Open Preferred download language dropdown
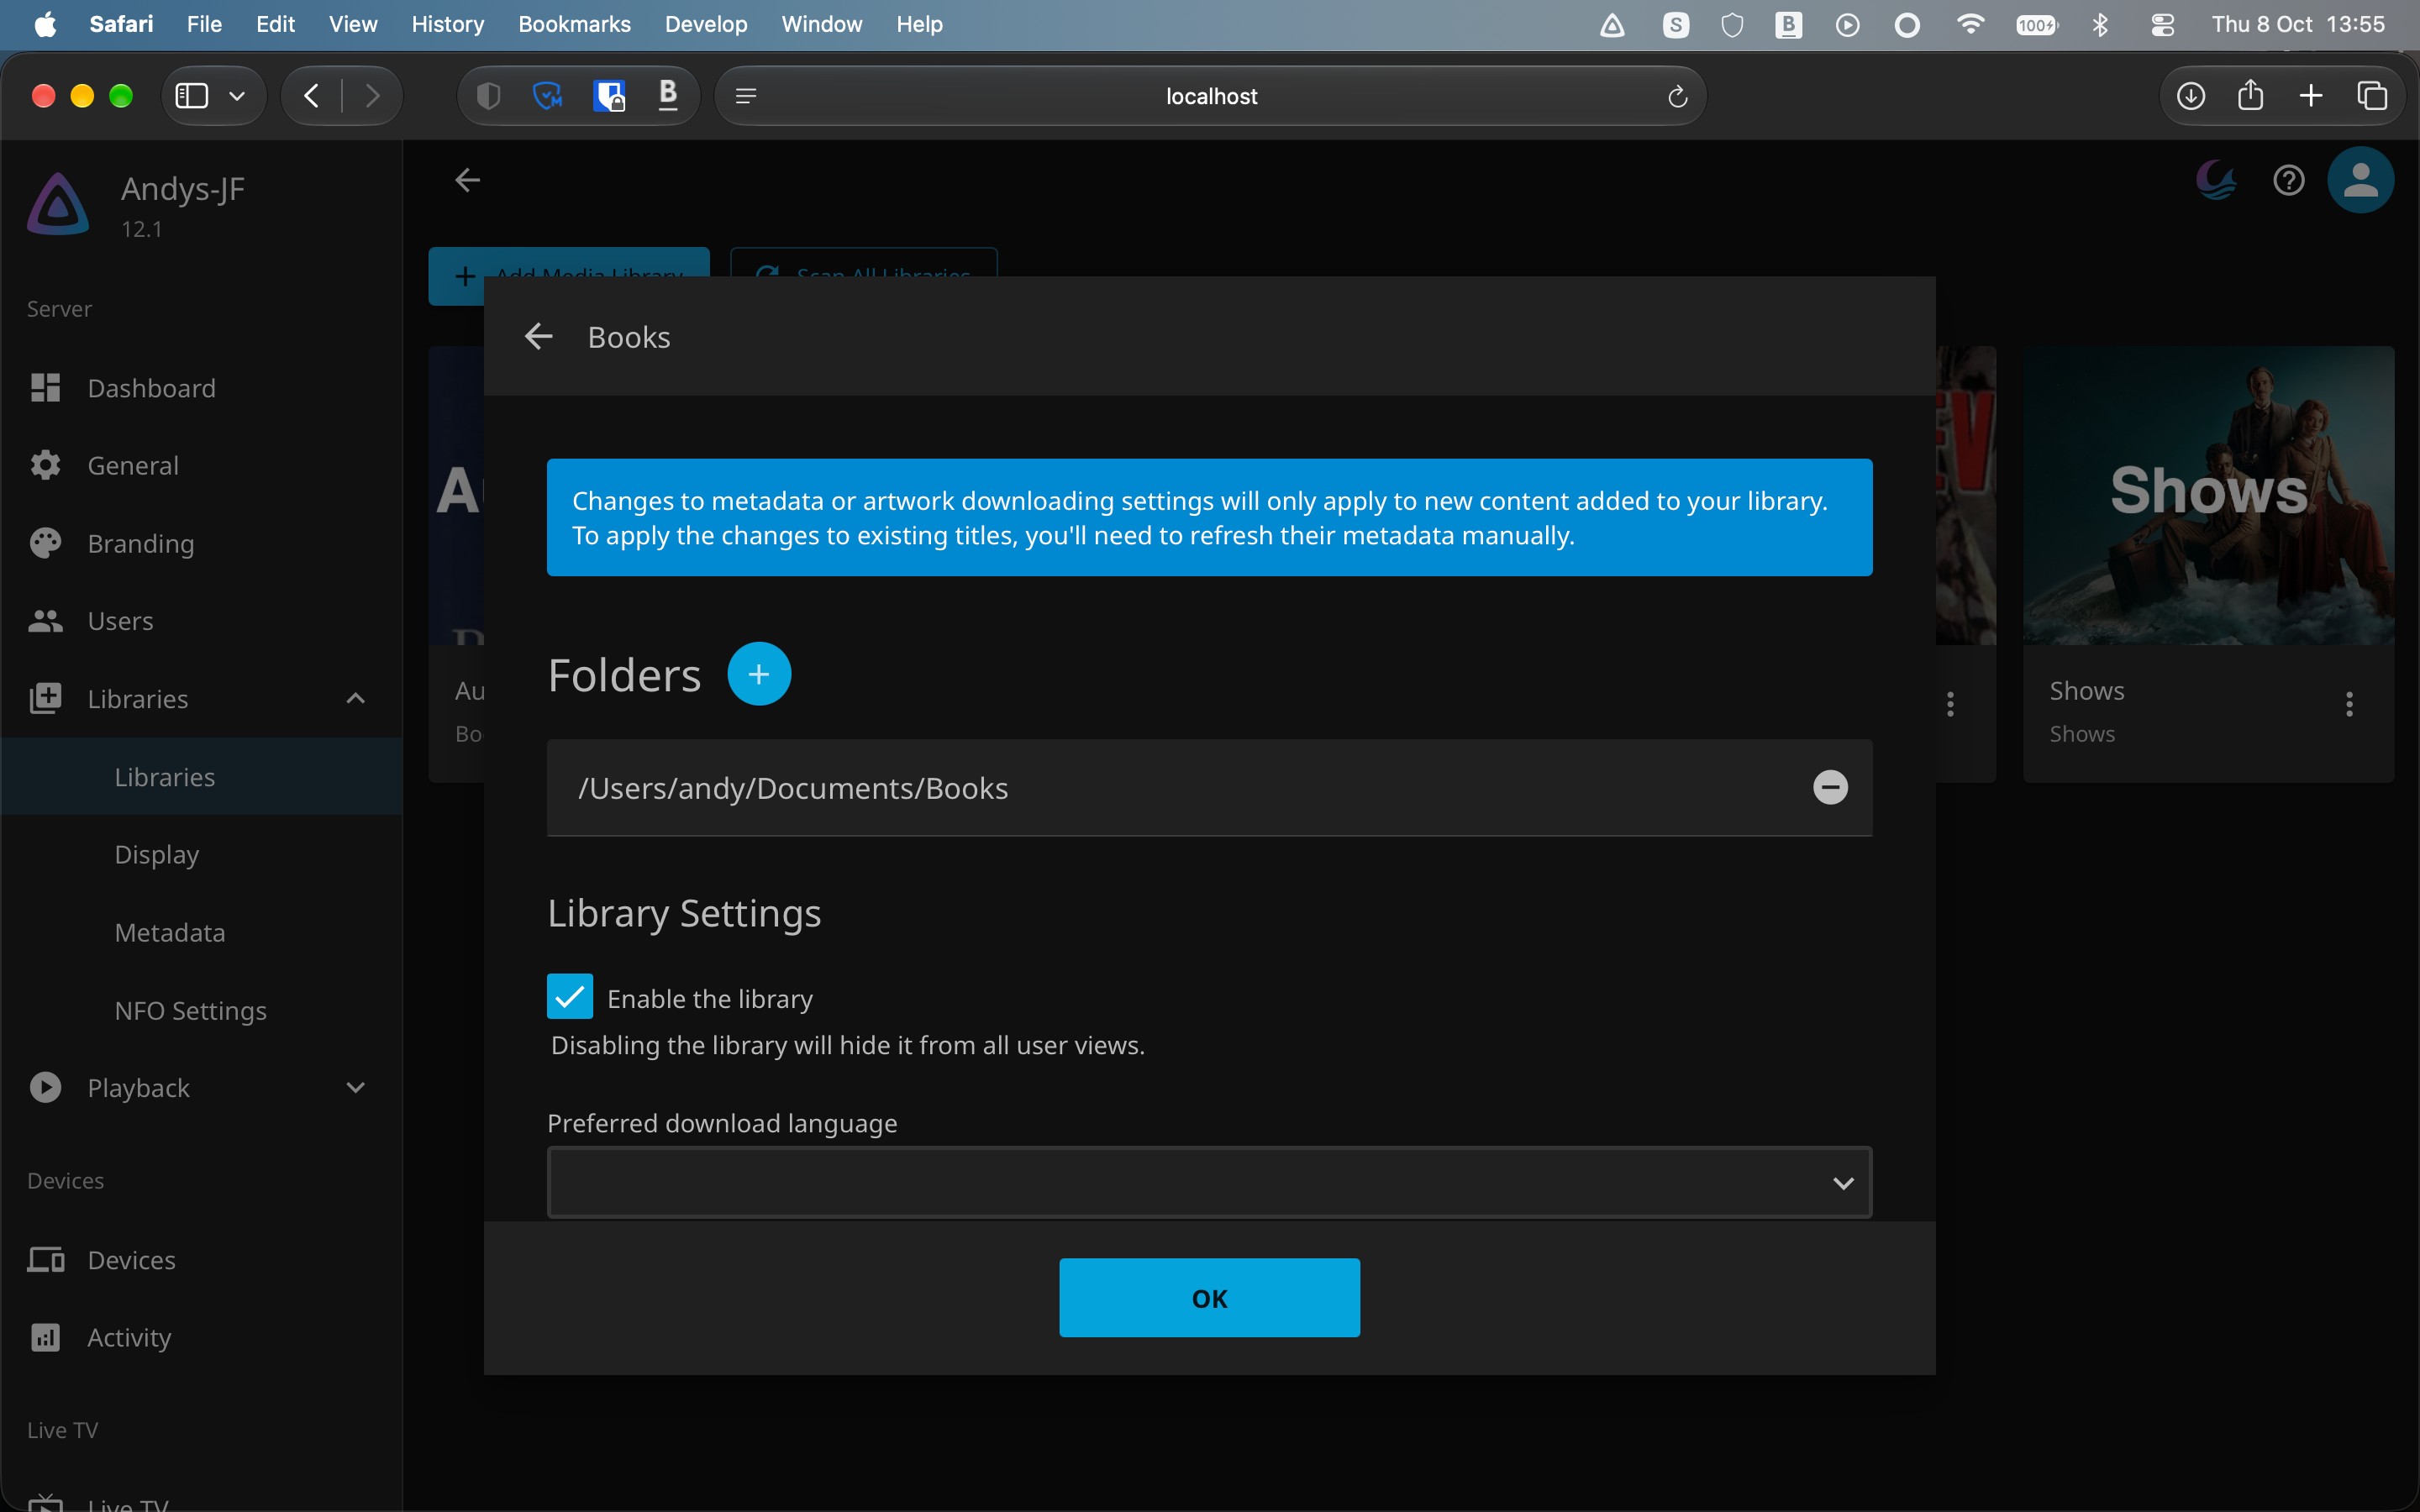 [x=1209, y=1183]
